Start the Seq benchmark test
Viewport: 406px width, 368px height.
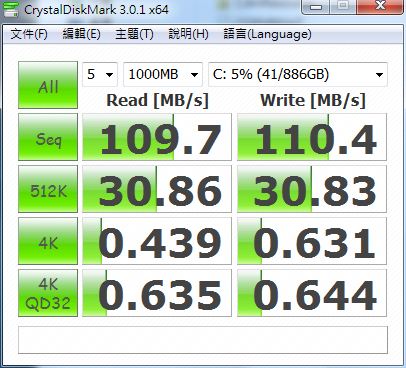[48, 137]
